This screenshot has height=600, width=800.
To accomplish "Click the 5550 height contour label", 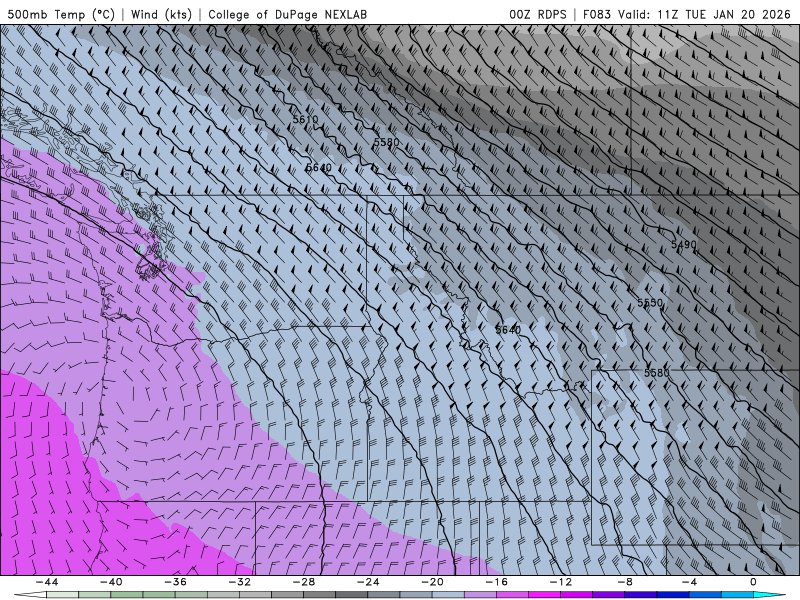I will click(650, 303).
